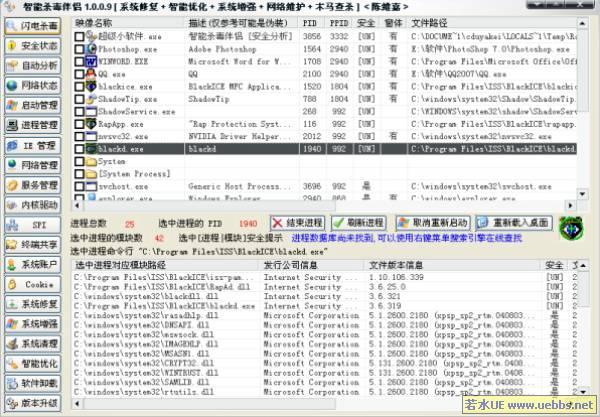Select the blackdll.dll module row
Image resolution: width=600 pixels, height=417 pixels.
[324, 296]
